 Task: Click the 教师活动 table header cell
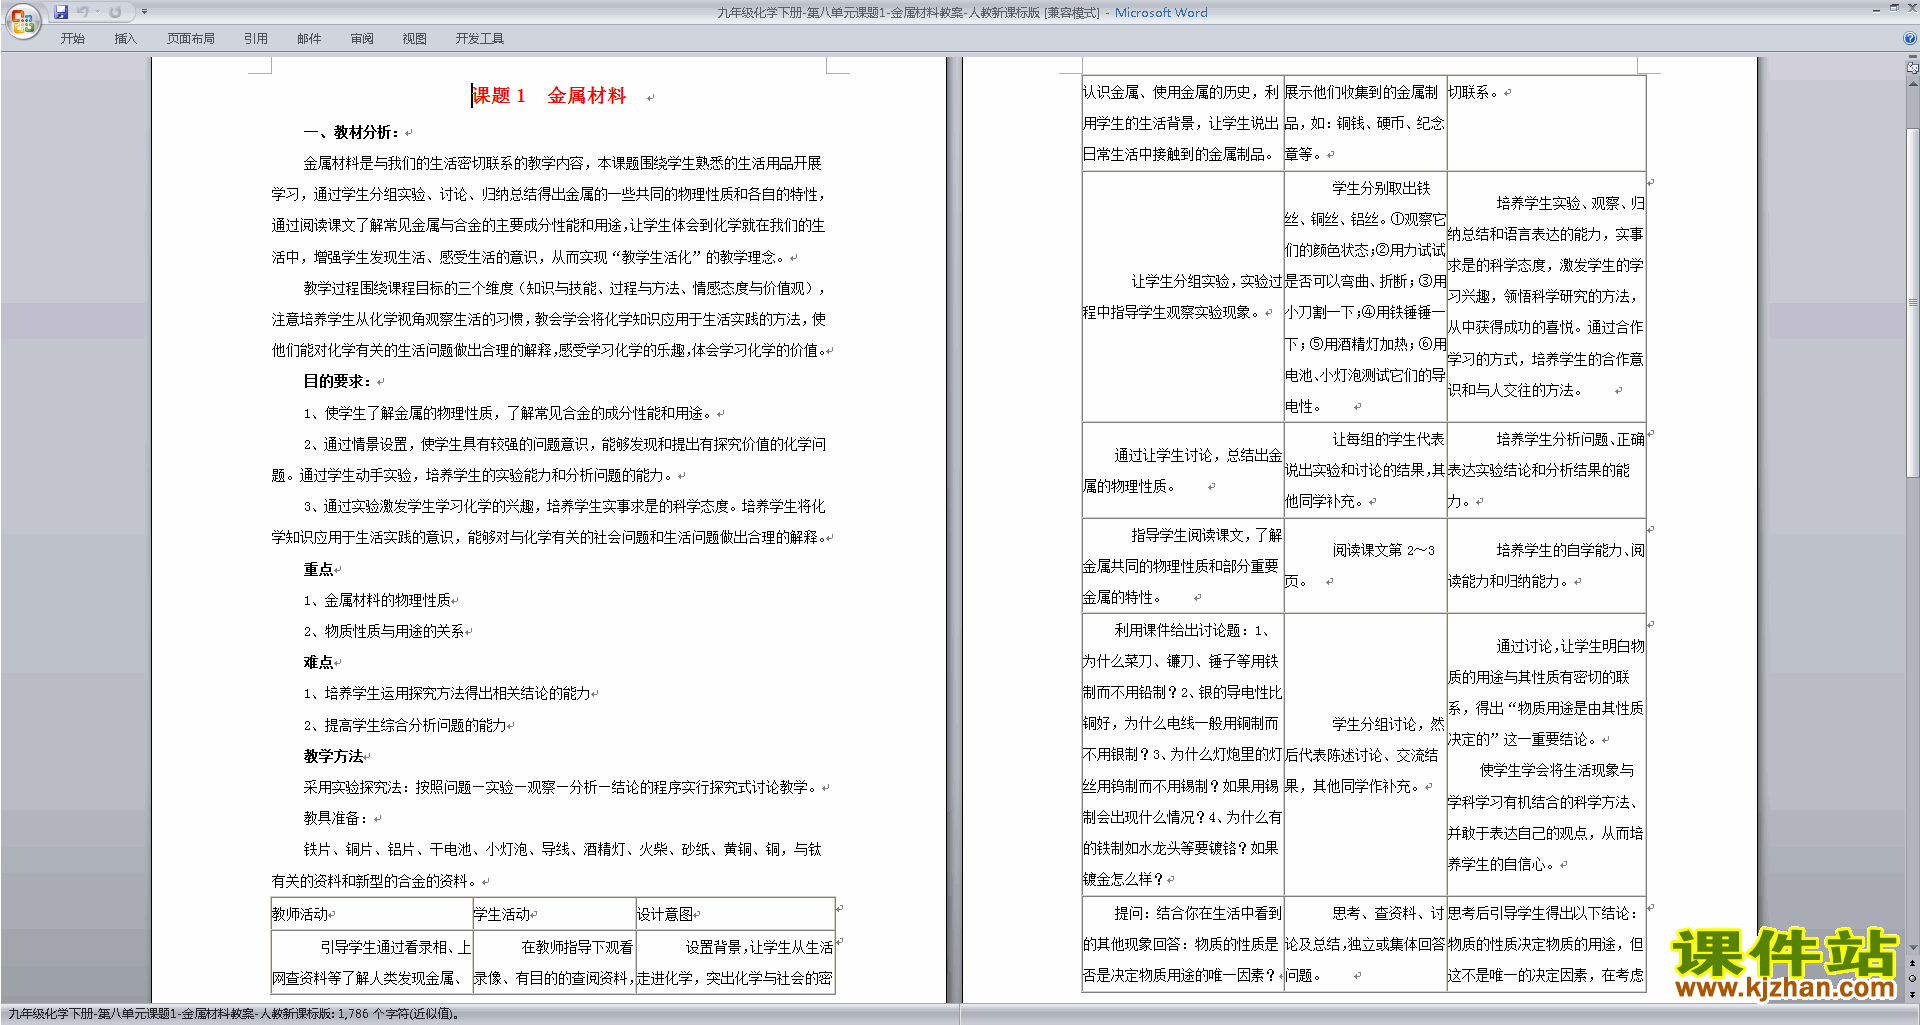pos(371,914)
